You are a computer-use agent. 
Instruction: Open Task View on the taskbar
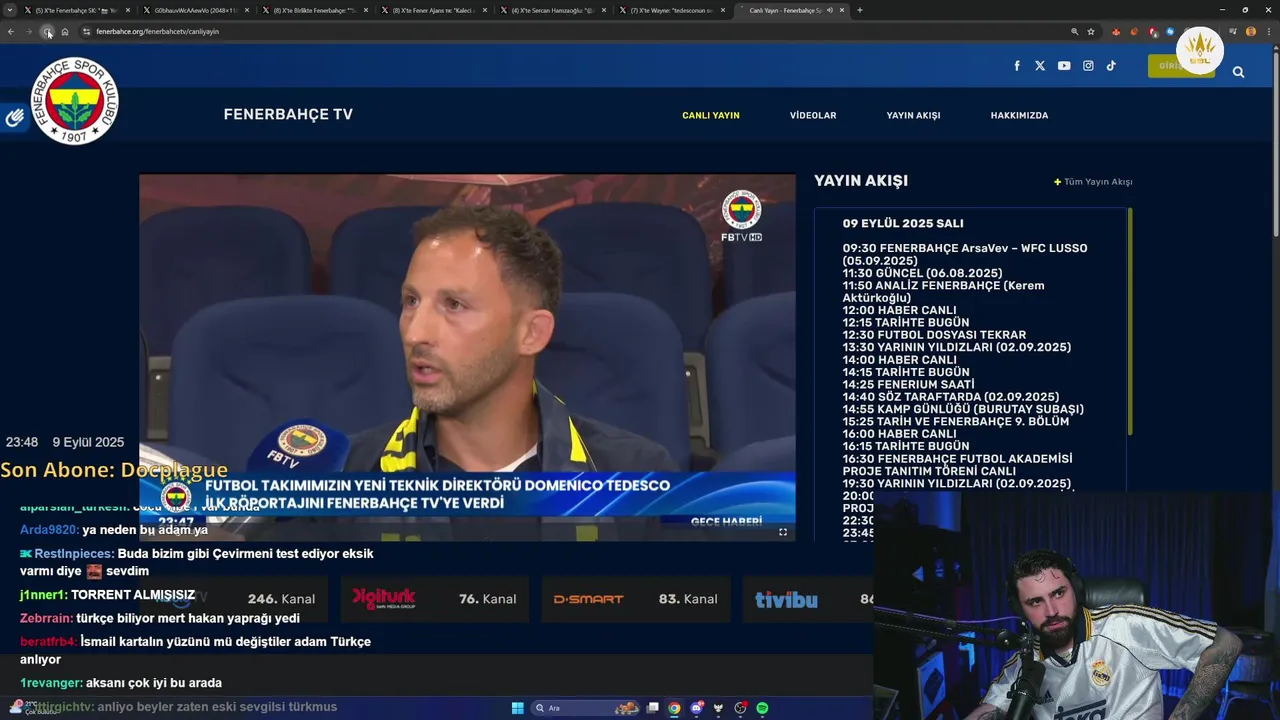click(x=653, y=708)
